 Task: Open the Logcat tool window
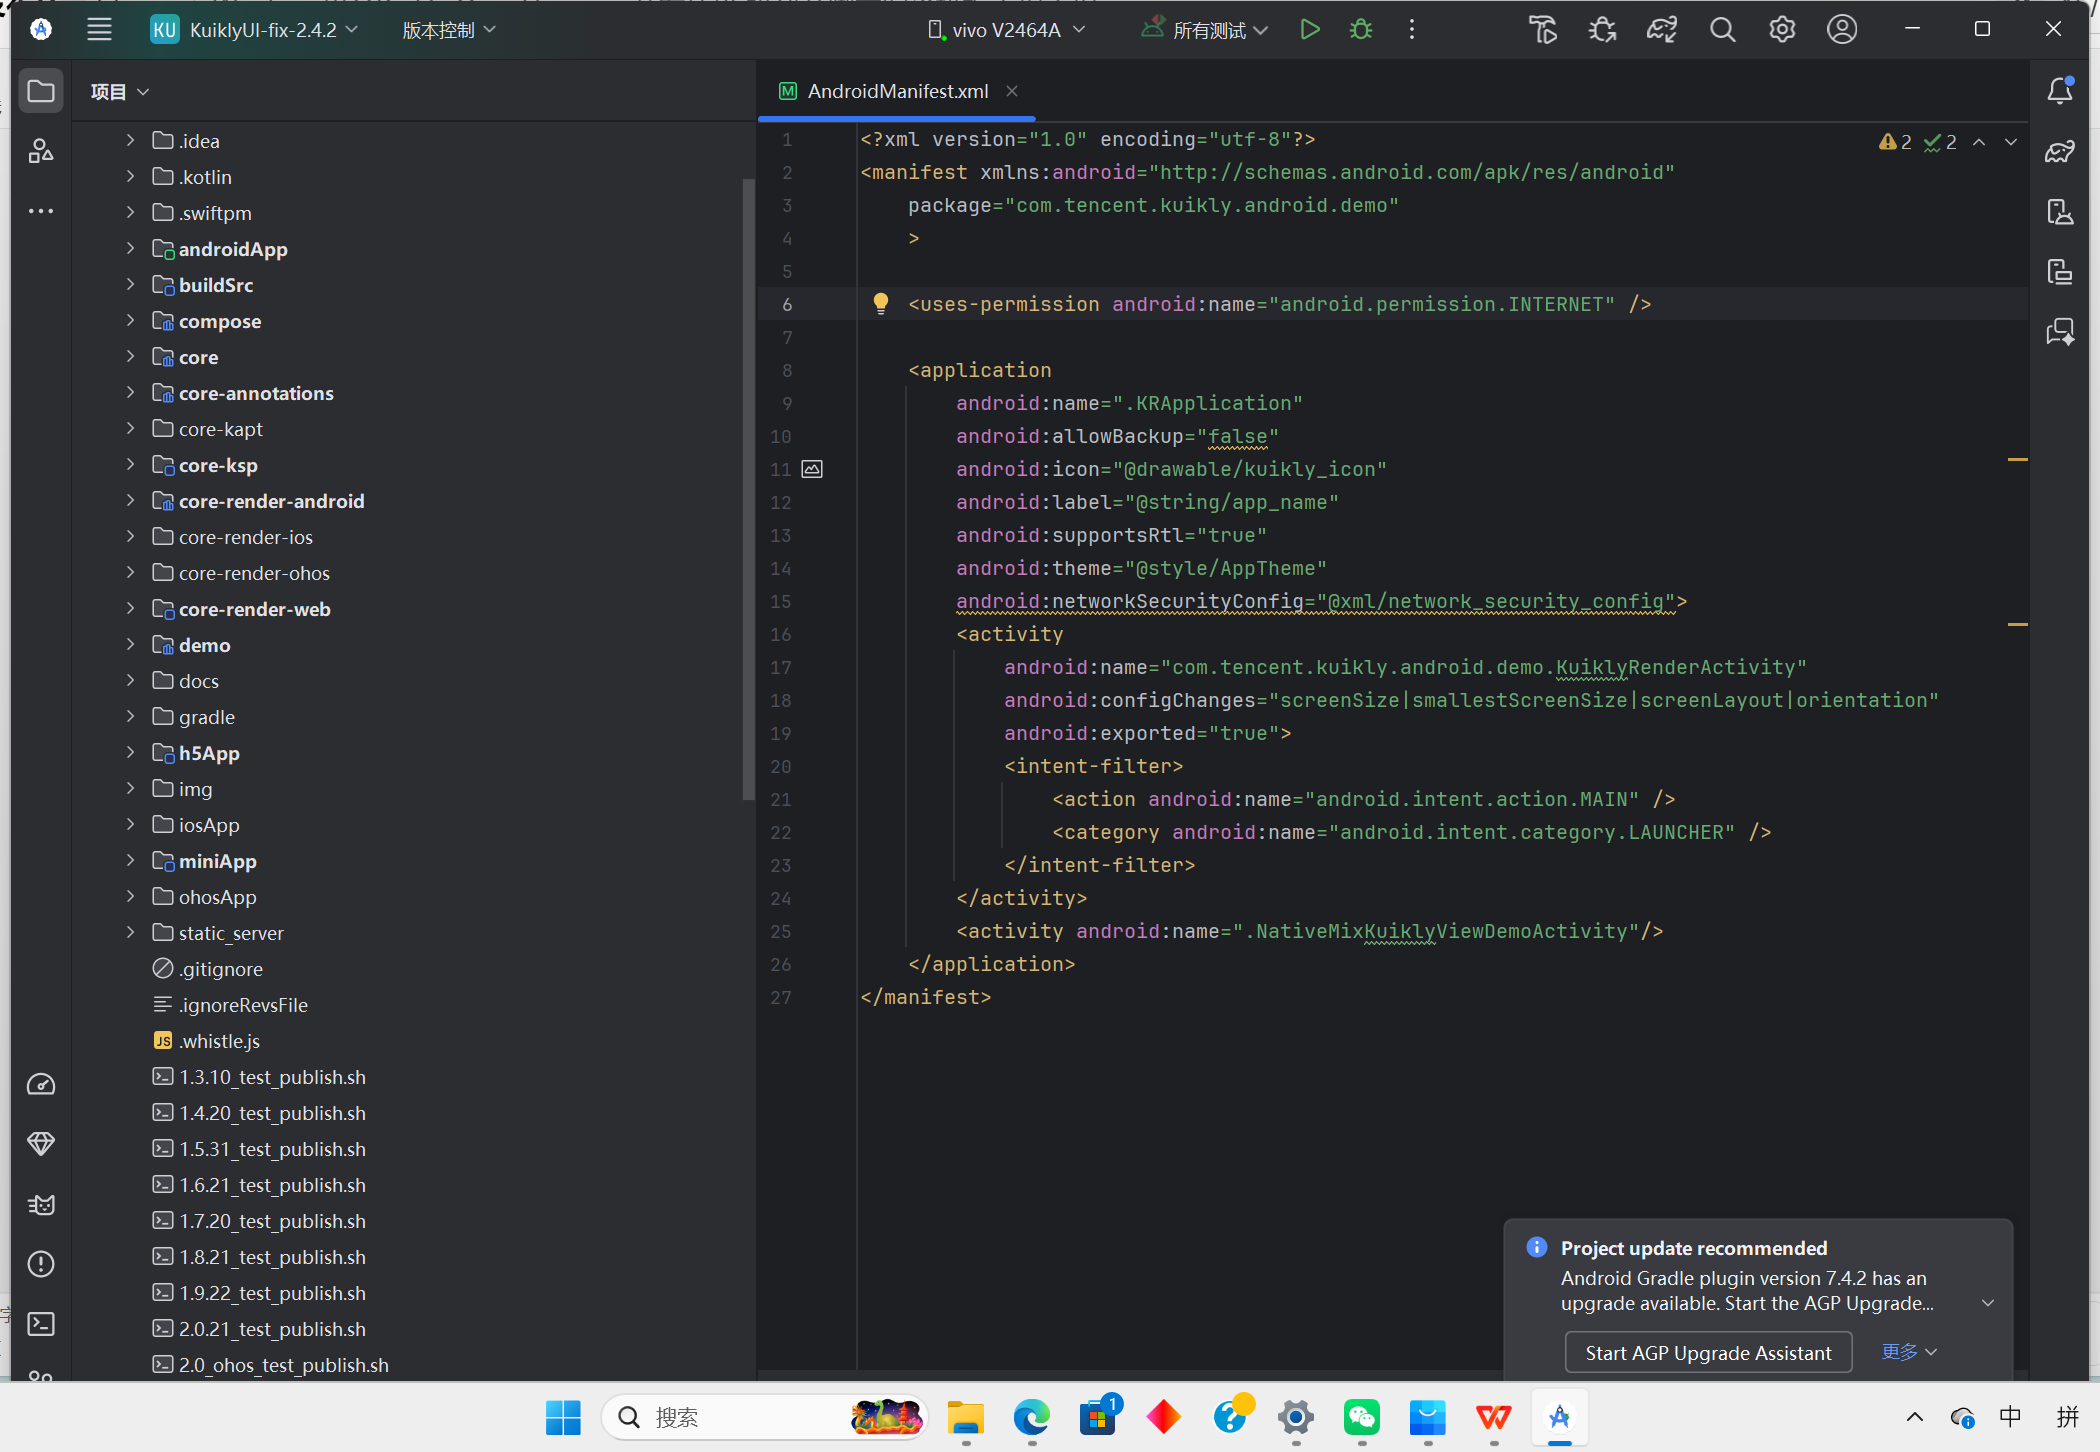pos(41,1204)
